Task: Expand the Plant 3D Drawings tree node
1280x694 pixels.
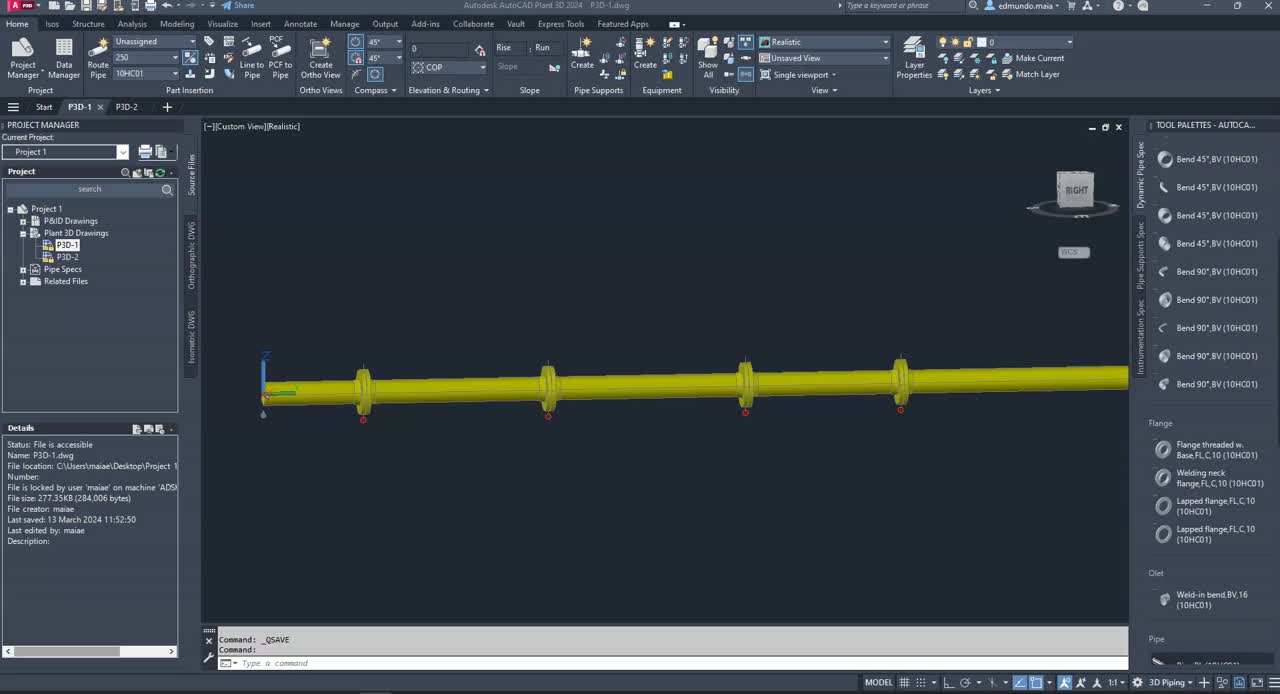Action: [x=22, y=233]
